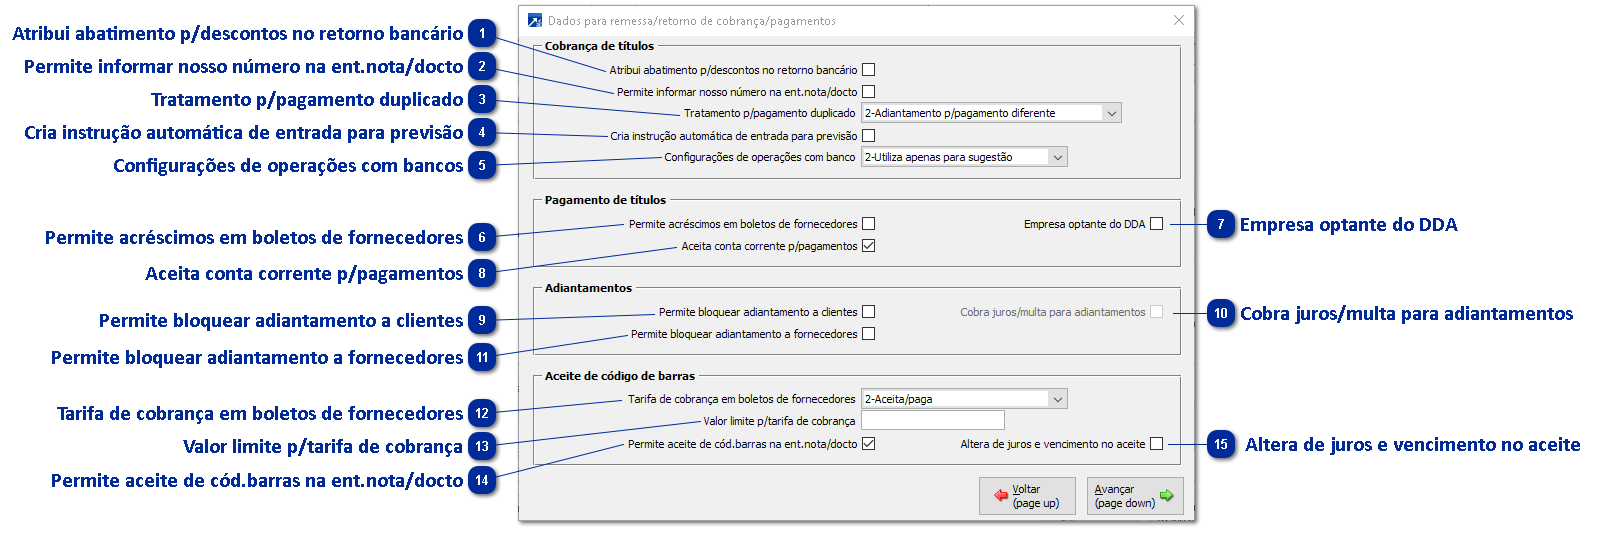The image size is (1597, 537).
Task: Click the application icon in the title bar
Action: [x=535, y=21]
